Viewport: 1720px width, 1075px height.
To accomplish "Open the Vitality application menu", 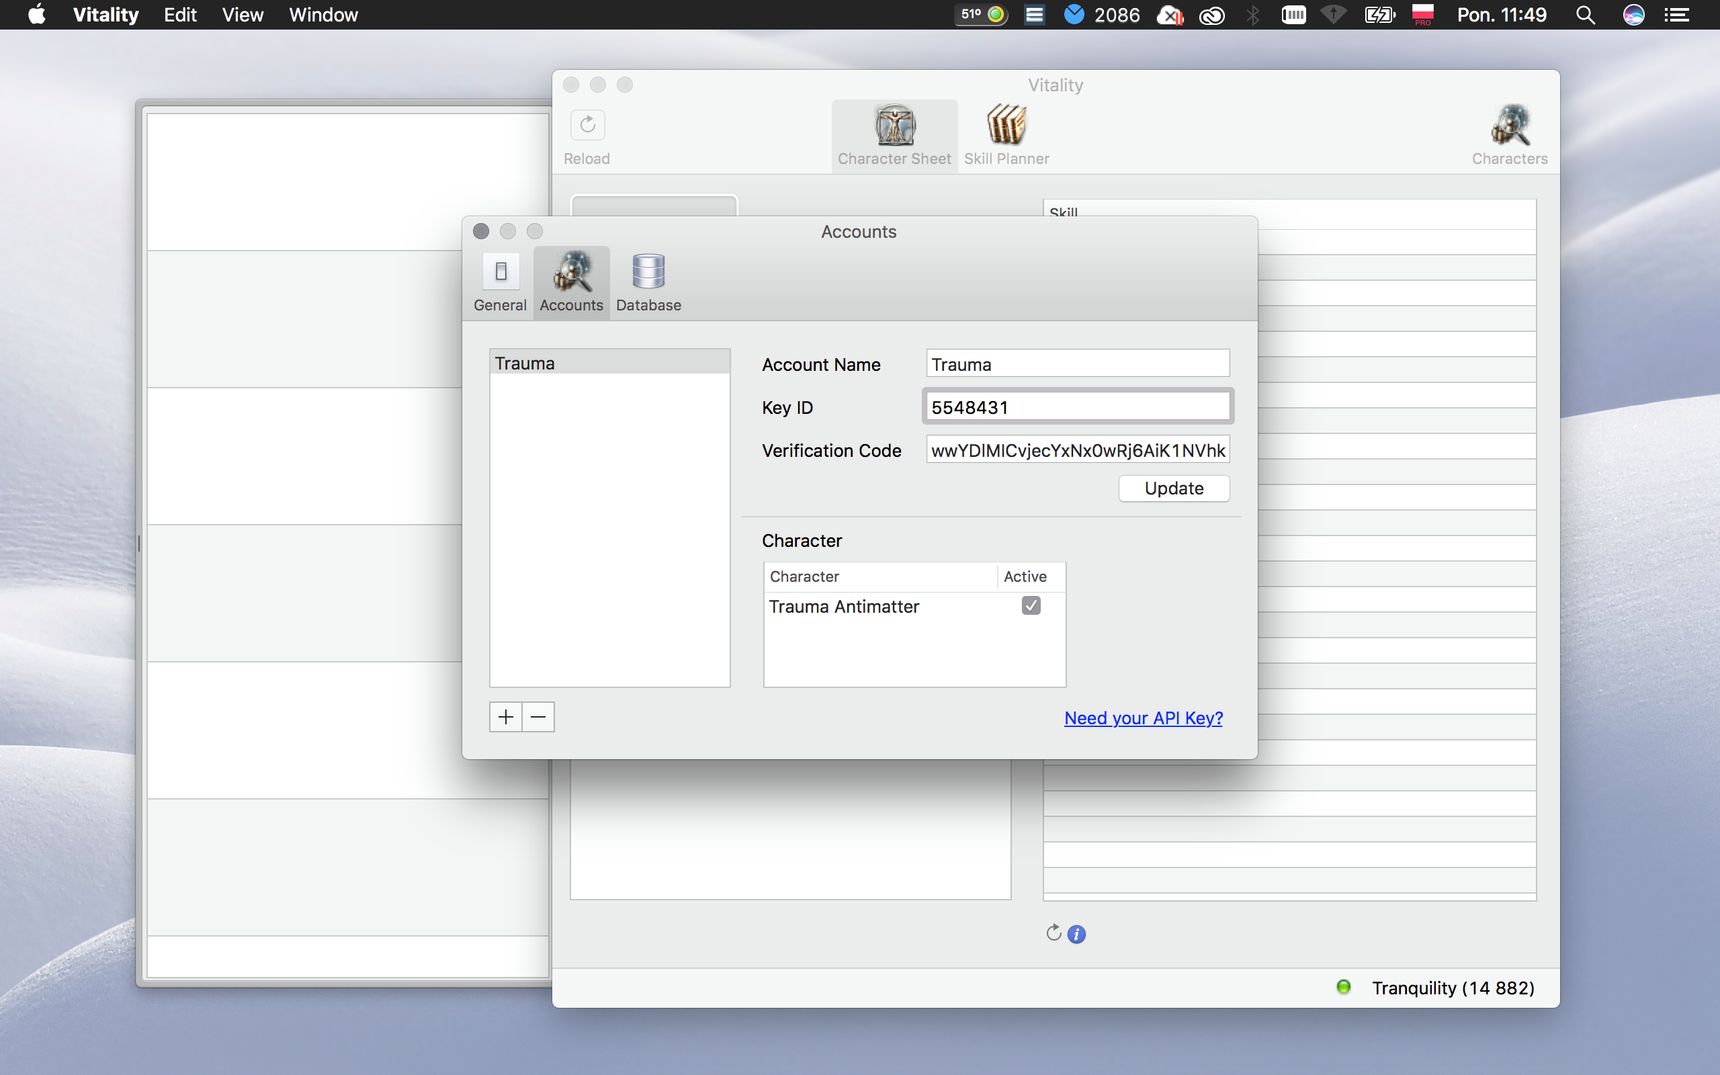I will 105,15.
